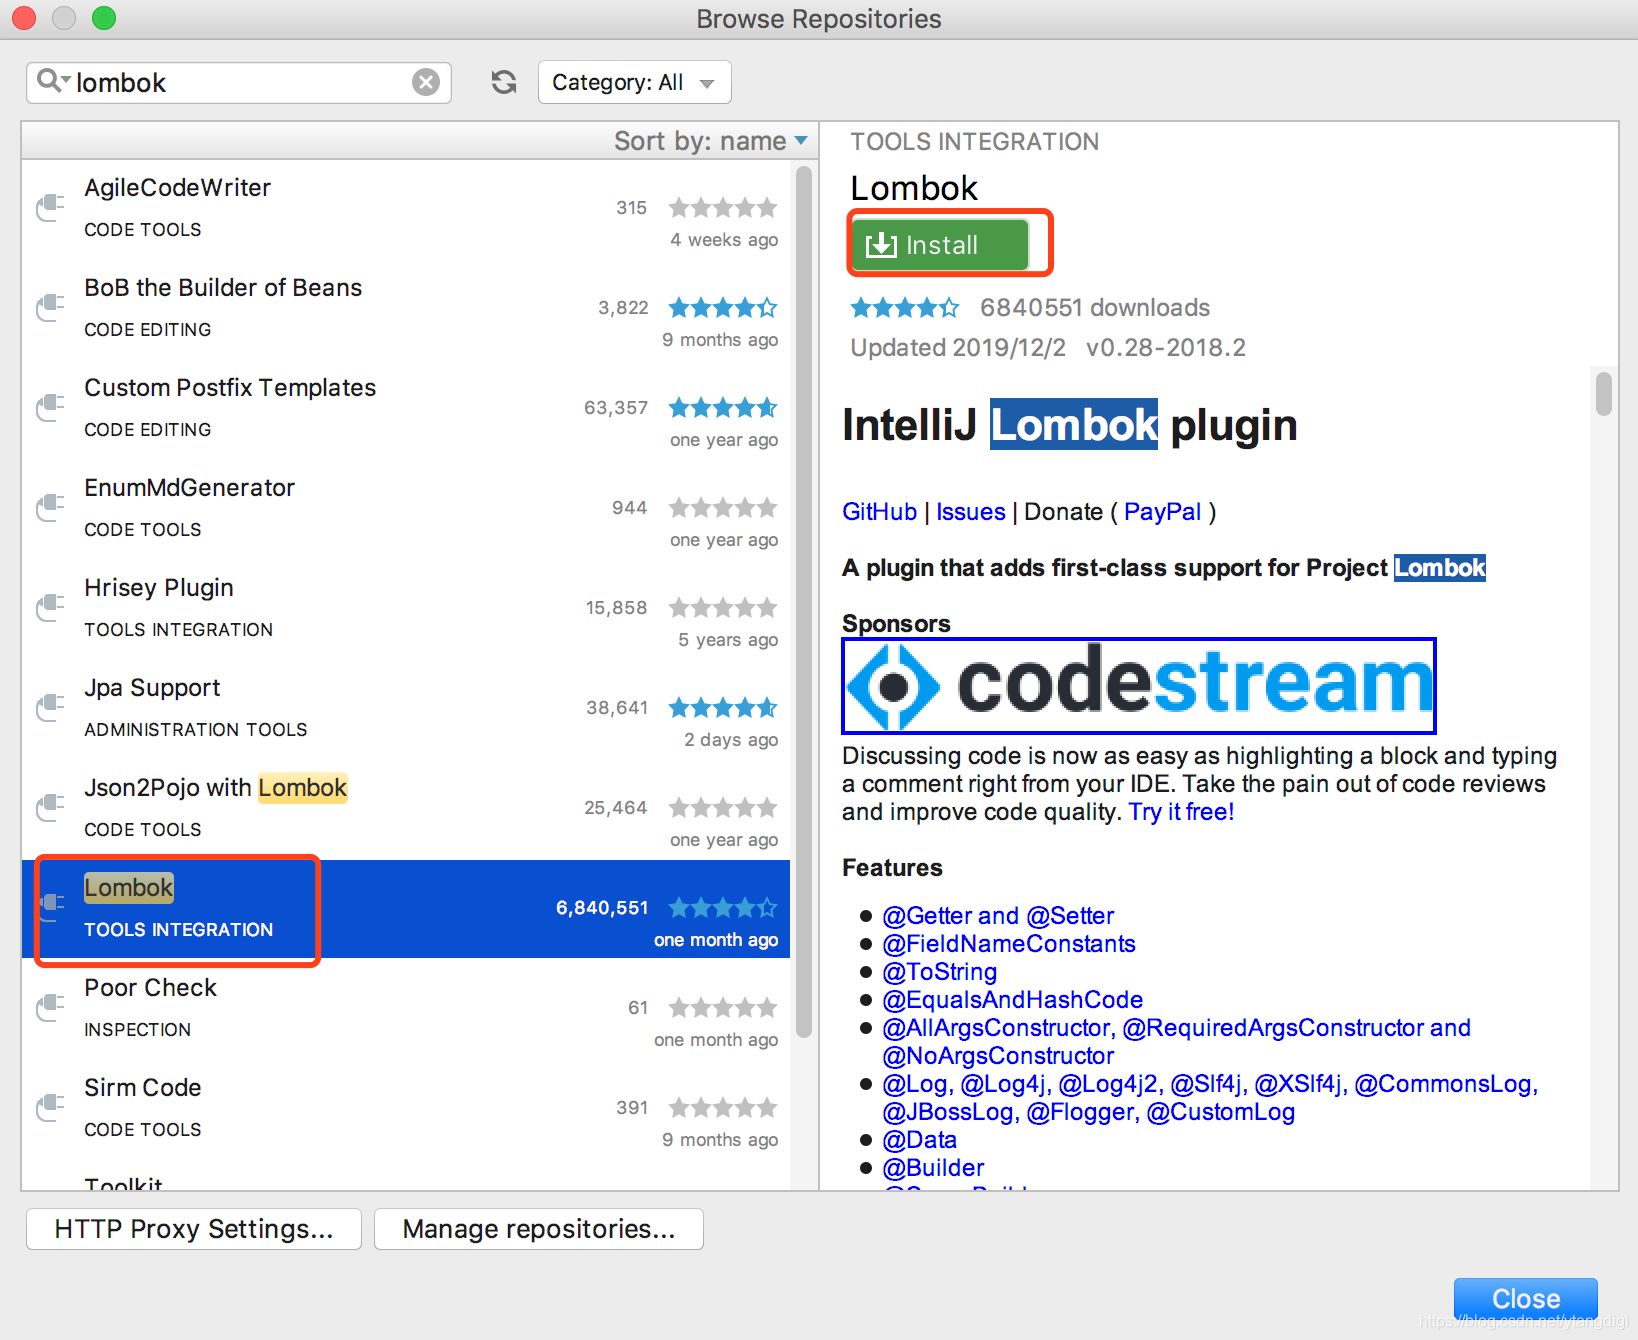The image size is (1638, 1340).
Task: Clear the lombok search text with the X icon
Action: 426,82
